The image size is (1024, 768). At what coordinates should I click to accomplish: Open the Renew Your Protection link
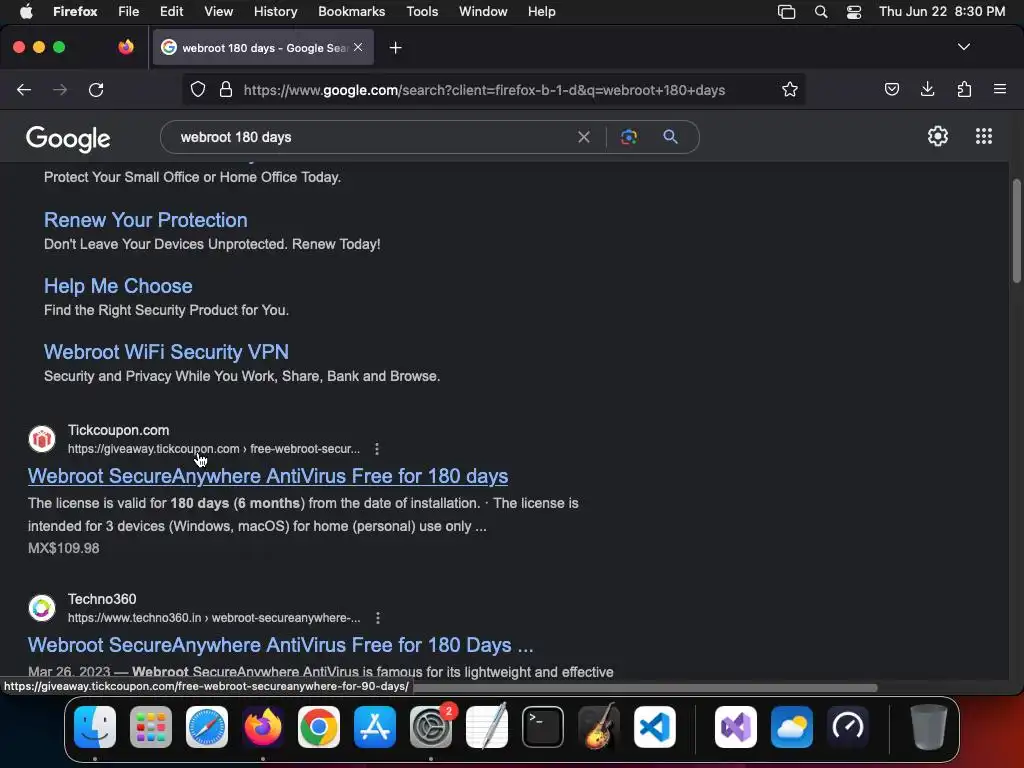(x=146, y=220)
